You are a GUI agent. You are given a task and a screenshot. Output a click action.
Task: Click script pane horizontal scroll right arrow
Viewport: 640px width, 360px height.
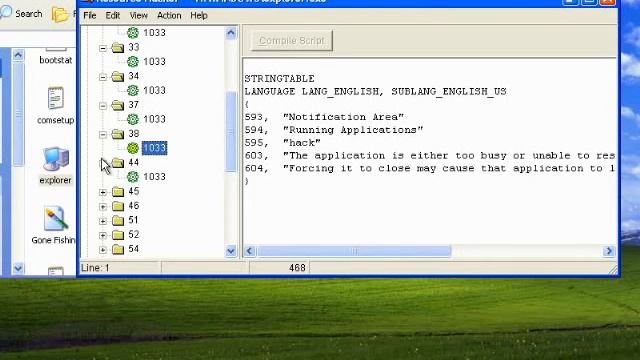(609, 251)
